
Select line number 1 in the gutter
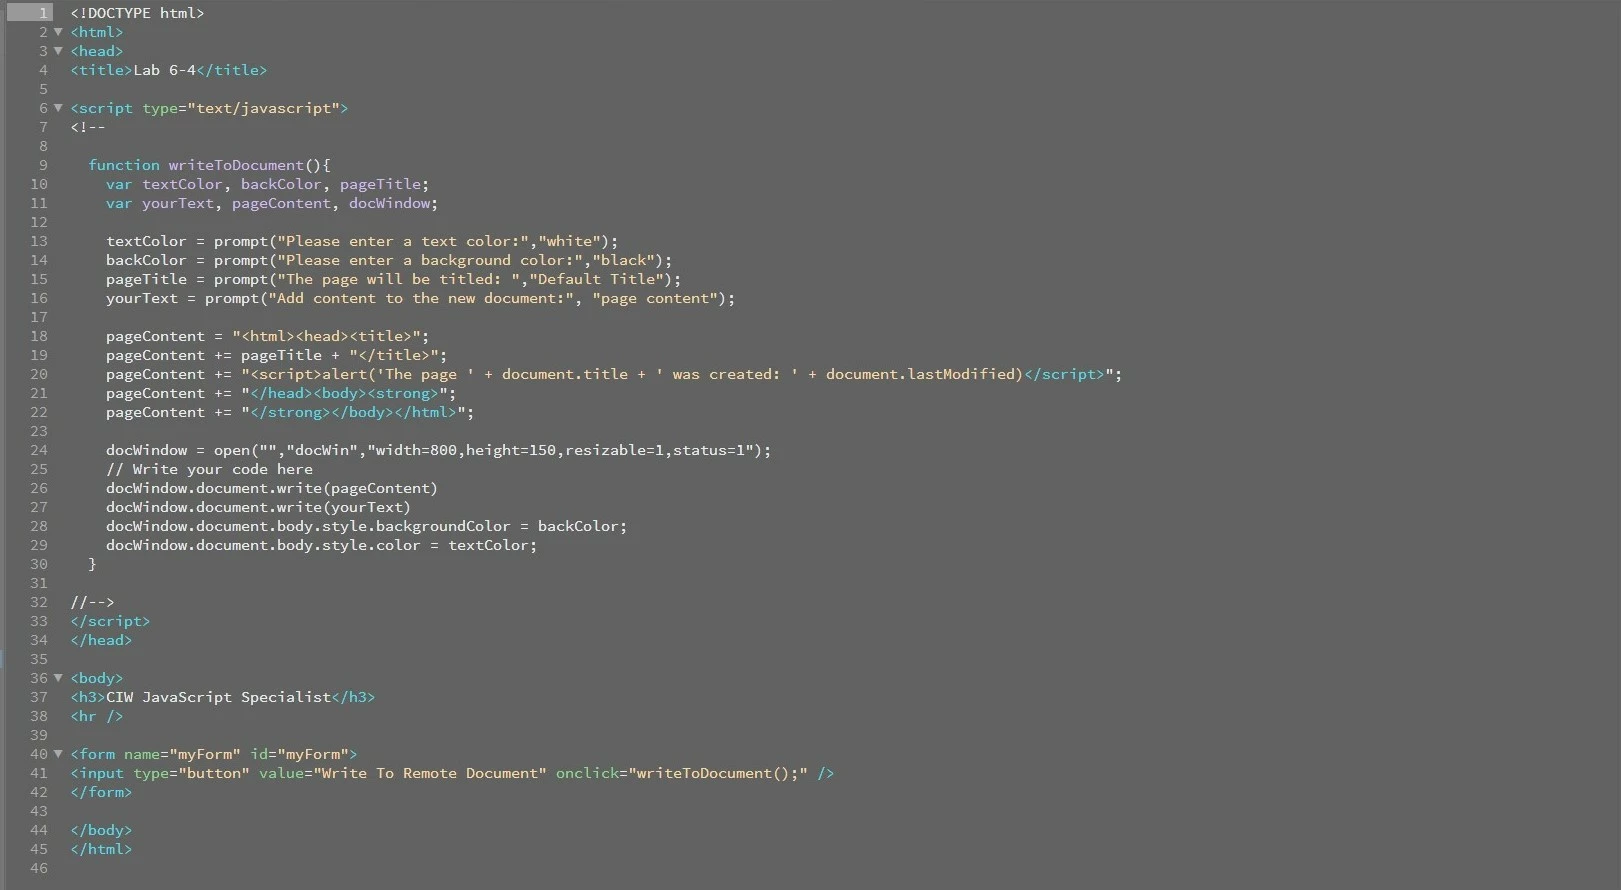click(x=43, y=13)
